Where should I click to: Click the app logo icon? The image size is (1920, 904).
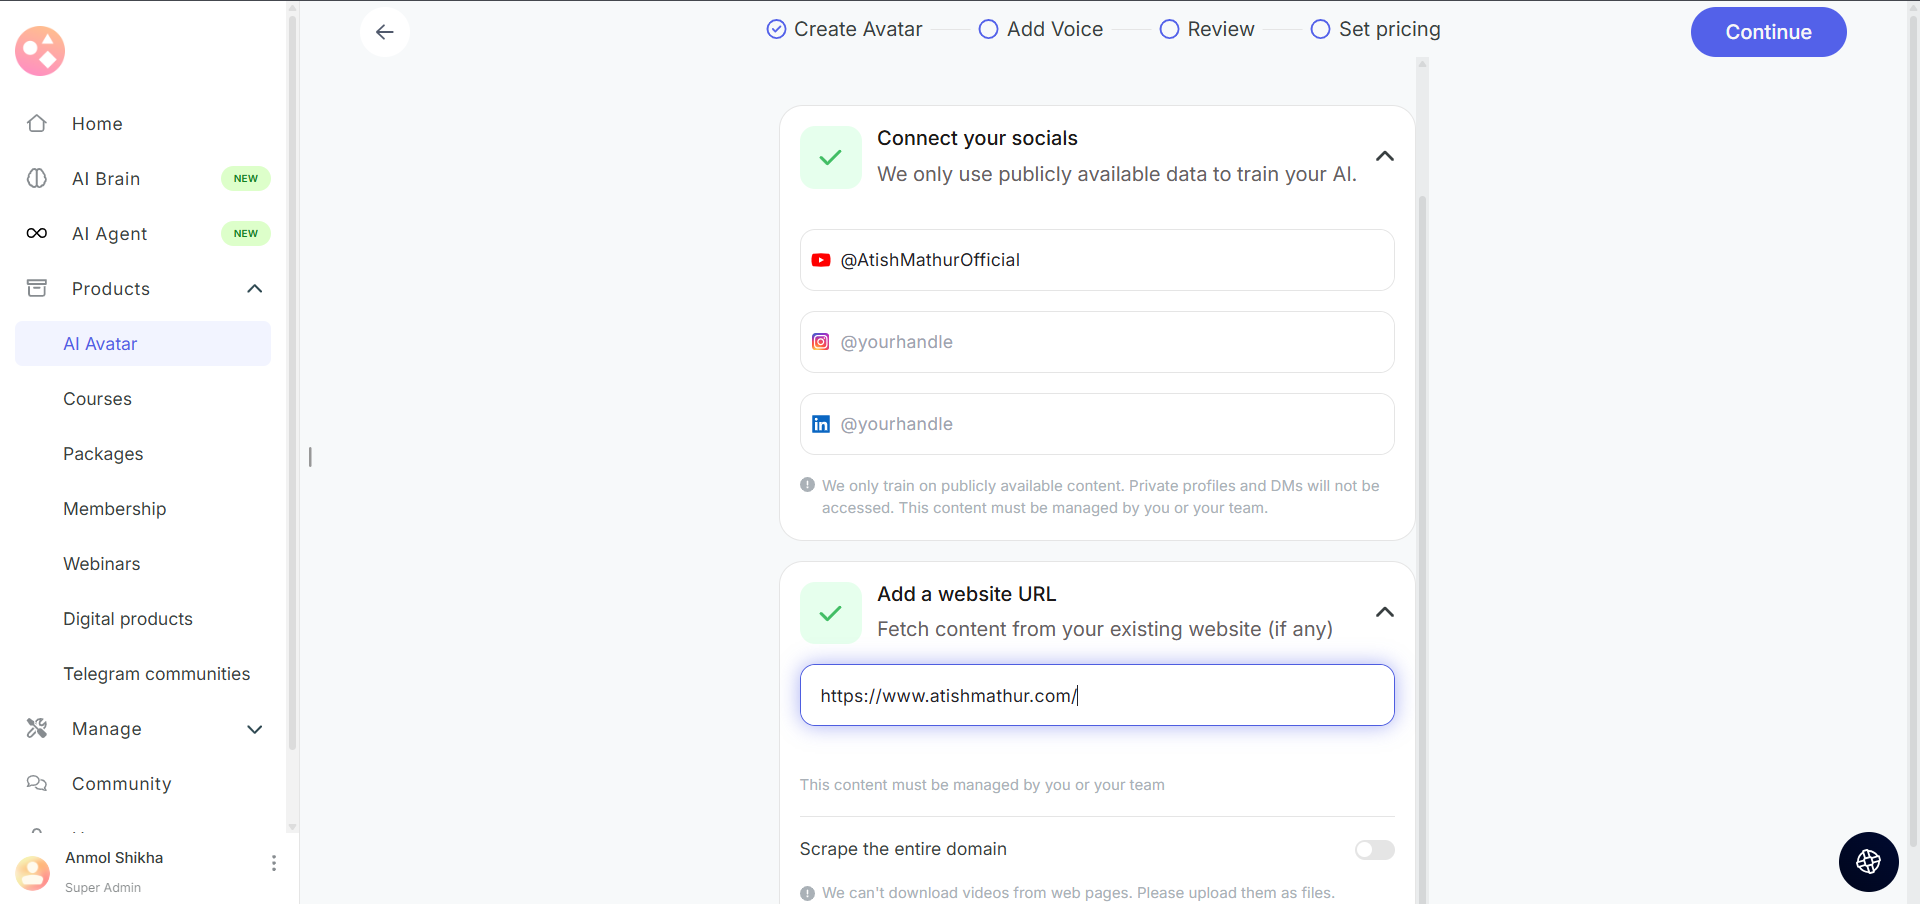[x=40, y=51]
